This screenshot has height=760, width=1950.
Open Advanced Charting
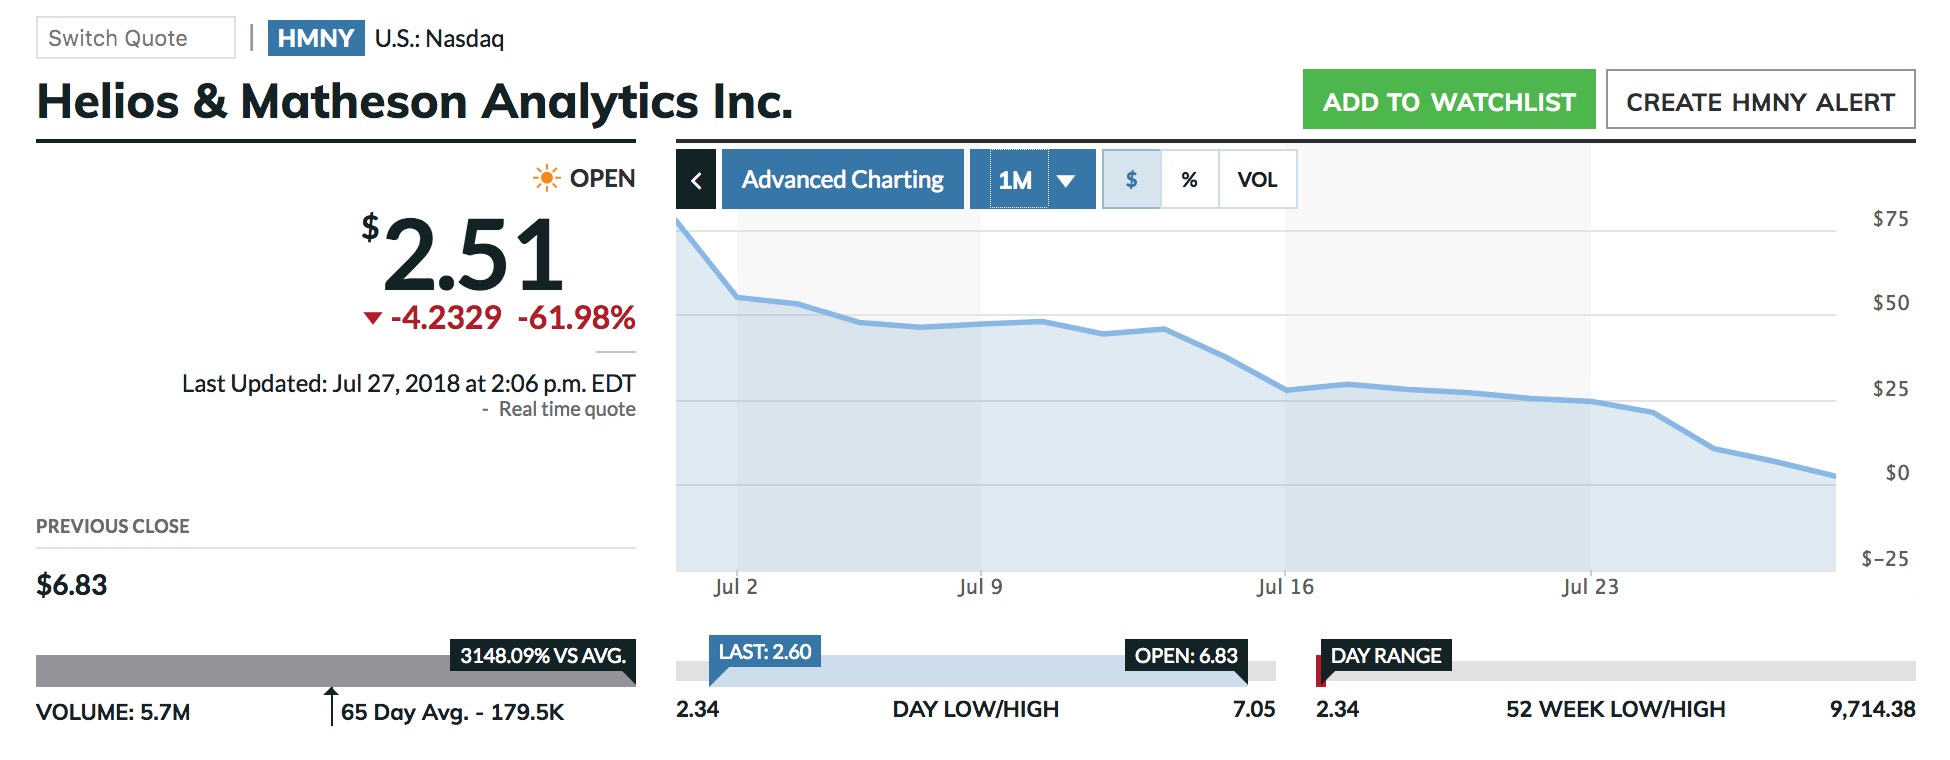842,180
